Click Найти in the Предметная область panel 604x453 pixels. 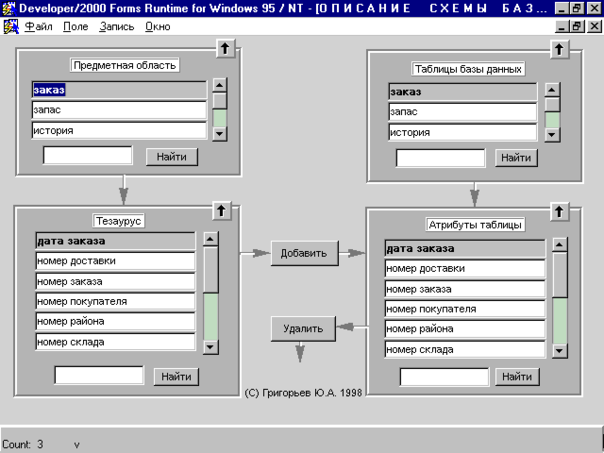click(172, 157)
